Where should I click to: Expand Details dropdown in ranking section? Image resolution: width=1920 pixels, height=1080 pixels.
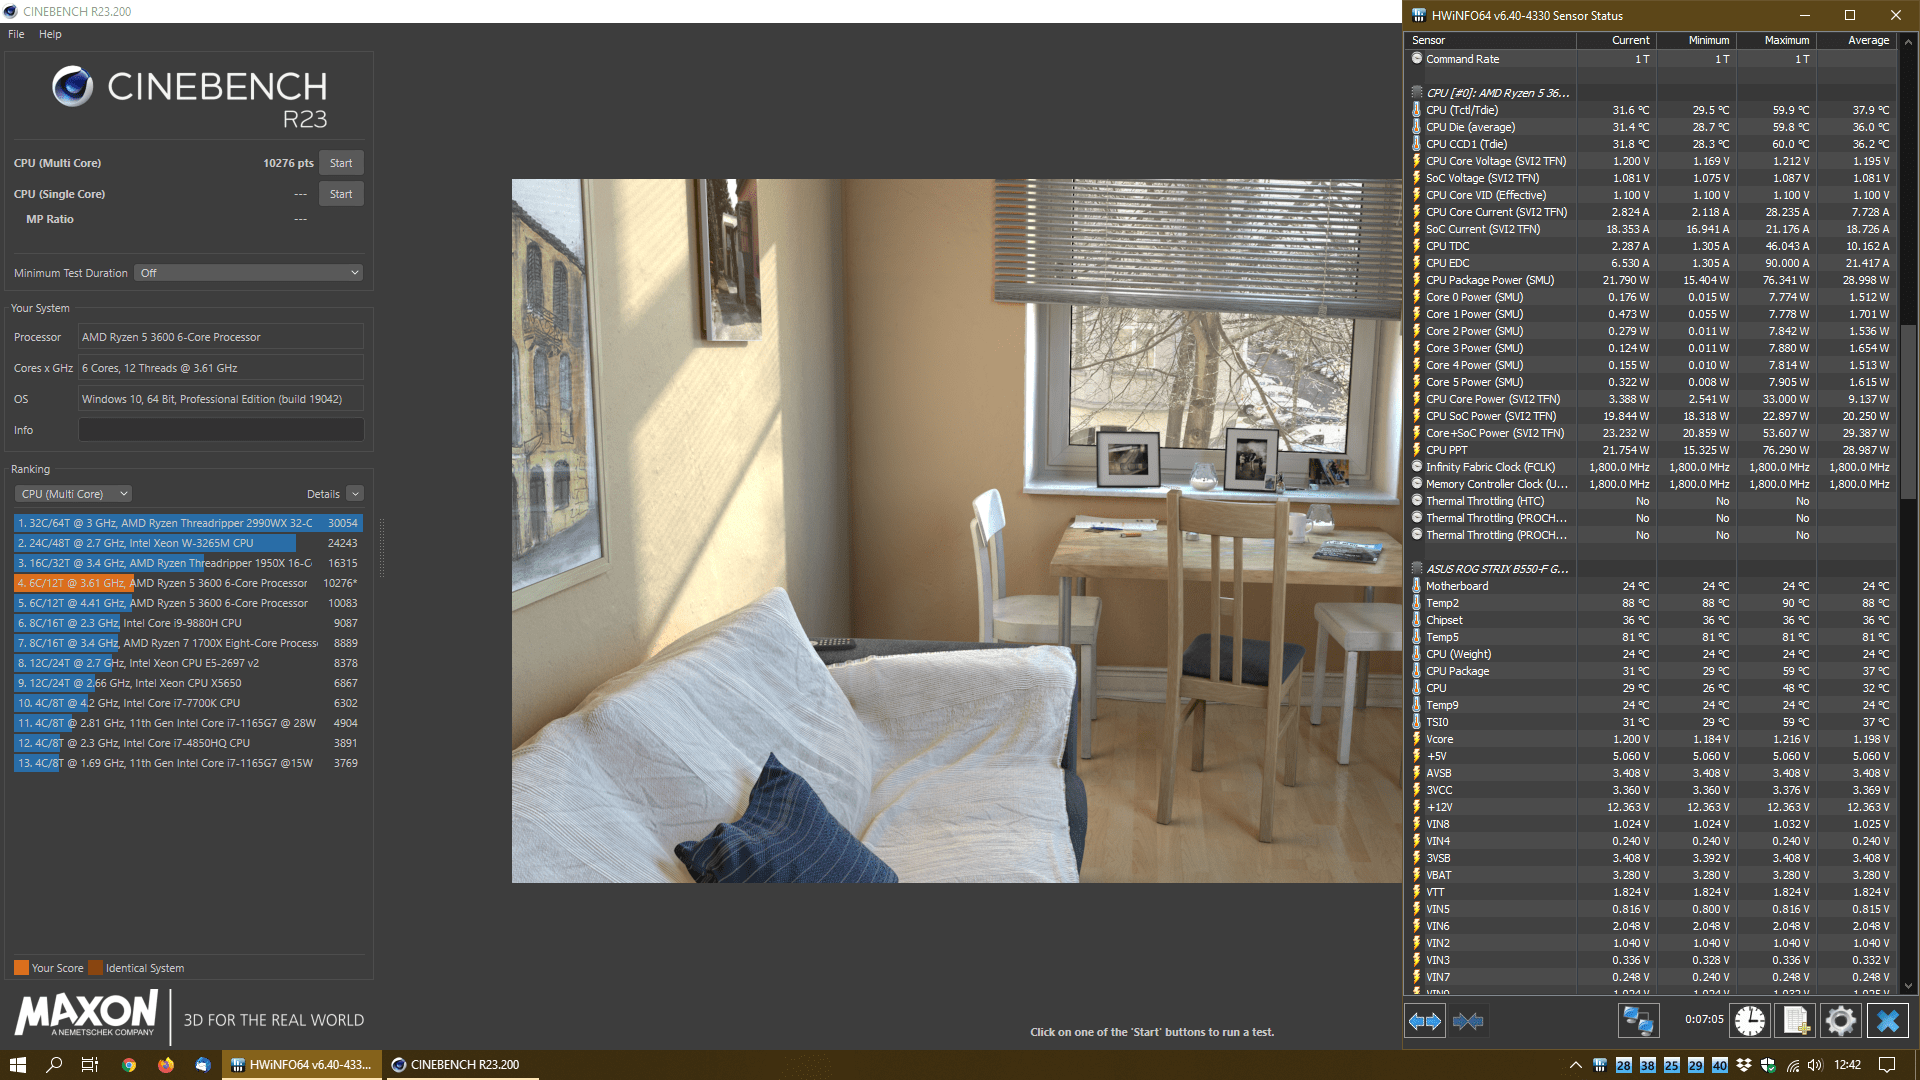pyautogui.click(x=352, y=493)
